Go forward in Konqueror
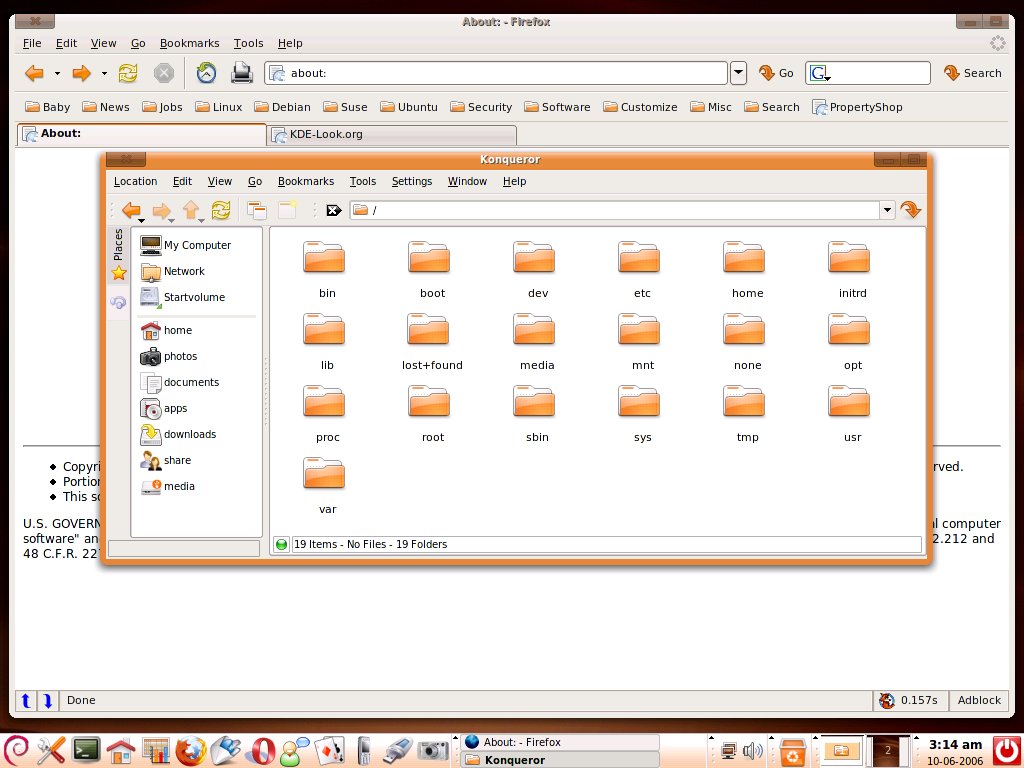The width and height of the screenshot is (1024, 768). [161, 210]
